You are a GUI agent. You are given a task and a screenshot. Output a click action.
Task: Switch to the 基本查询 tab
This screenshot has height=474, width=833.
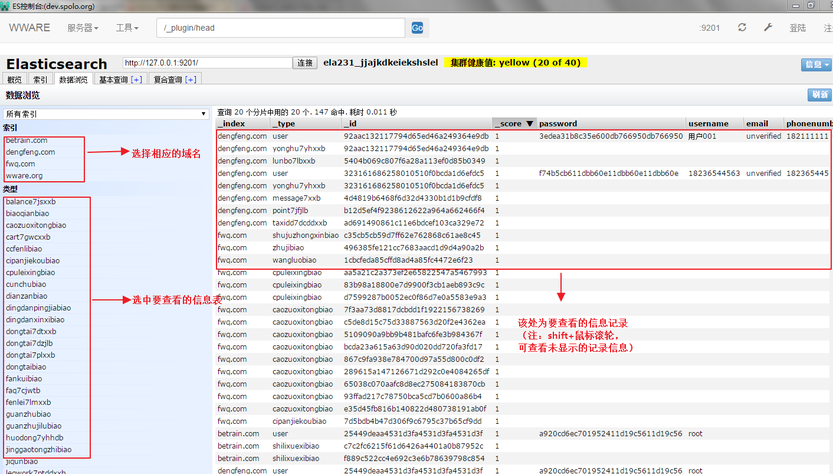113,80
